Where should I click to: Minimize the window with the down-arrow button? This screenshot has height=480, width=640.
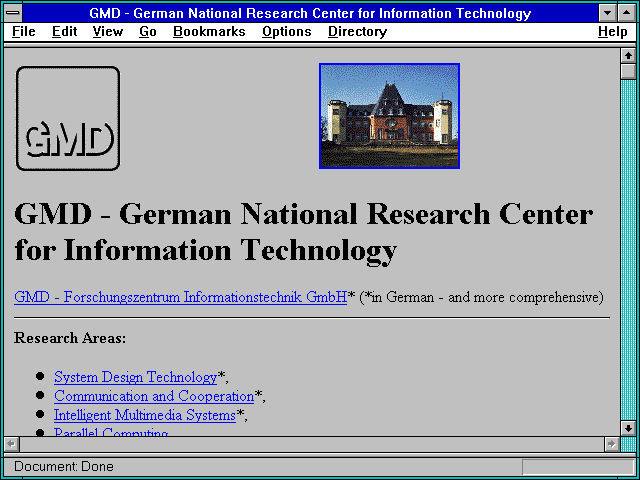click(608, 13)
